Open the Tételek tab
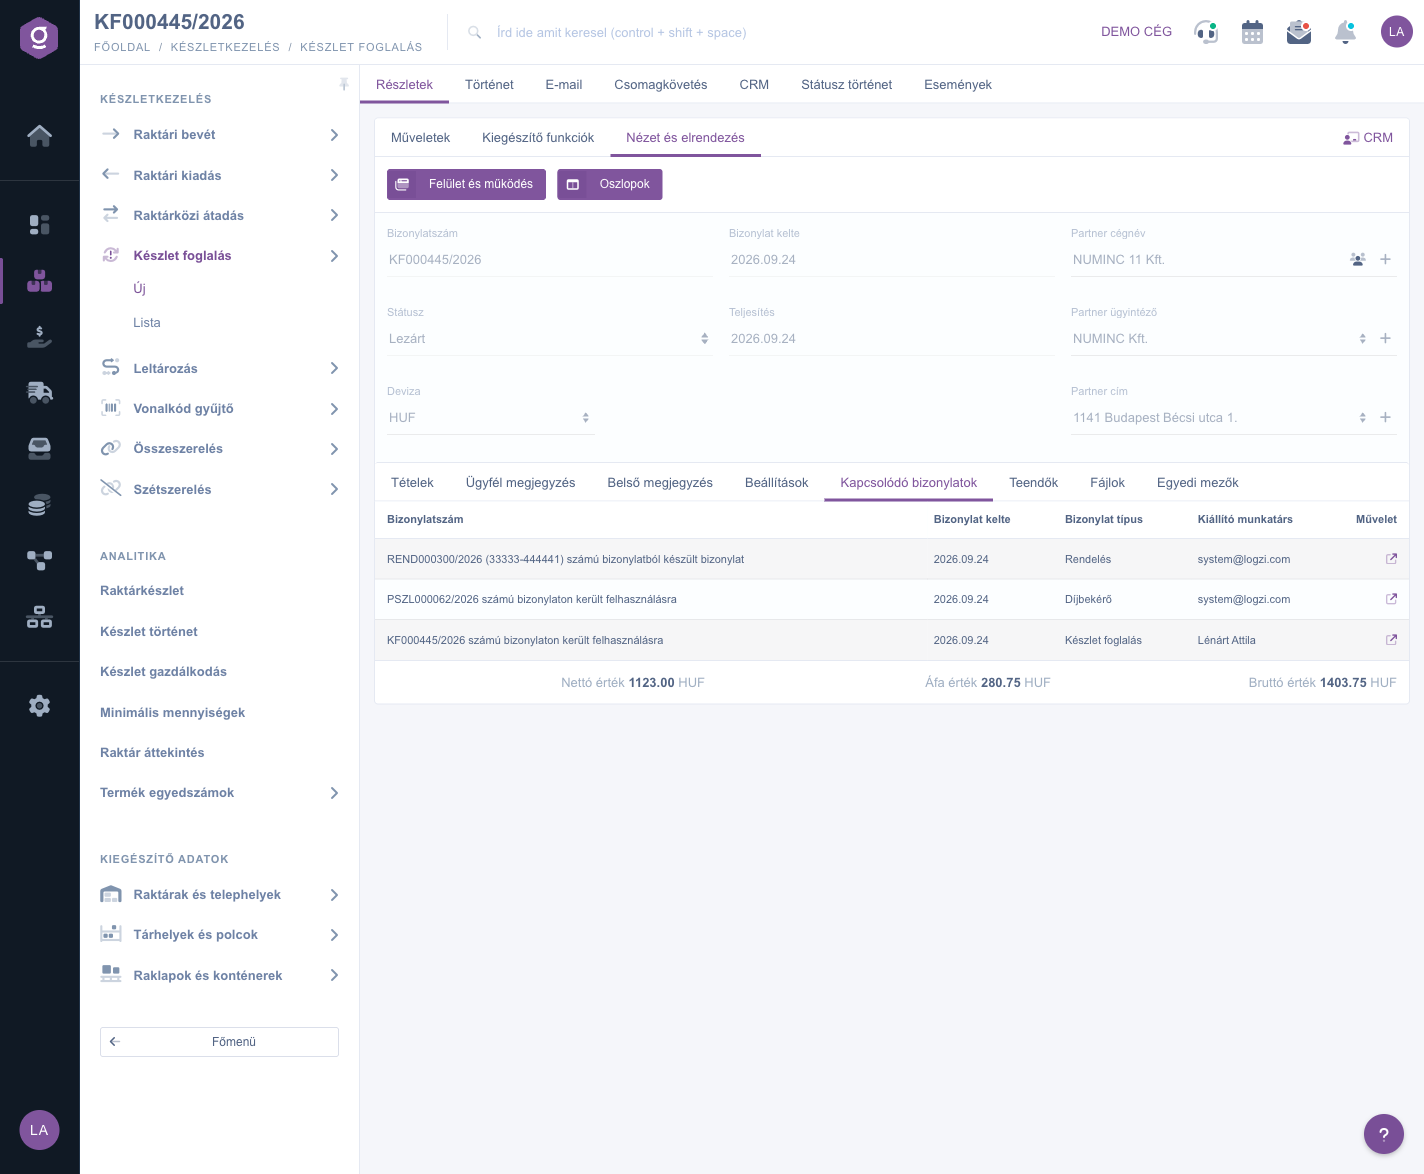The image size is (1424, 1174). (412, 483)
